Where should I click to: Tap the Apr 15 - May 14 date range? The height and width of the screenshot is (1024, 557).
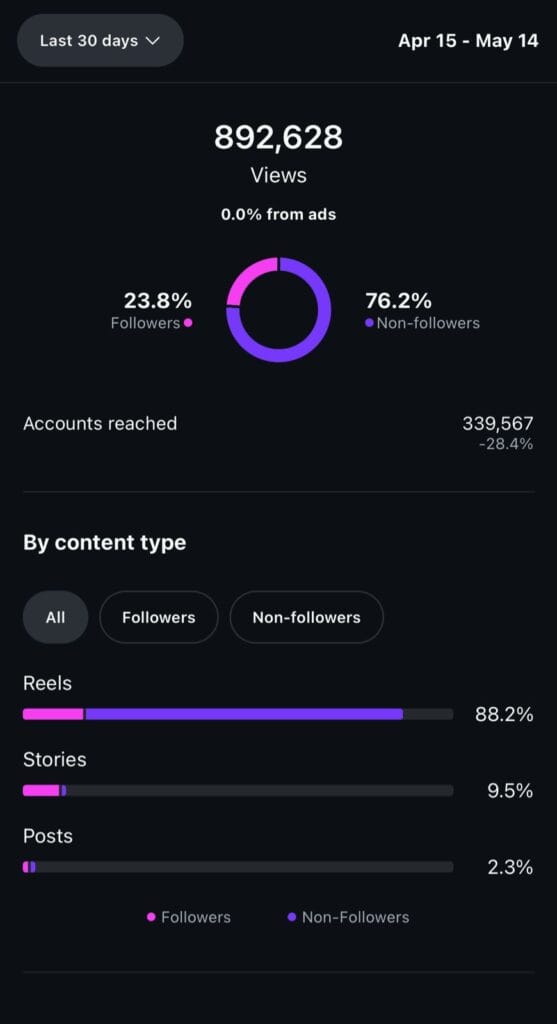(468, 40)
